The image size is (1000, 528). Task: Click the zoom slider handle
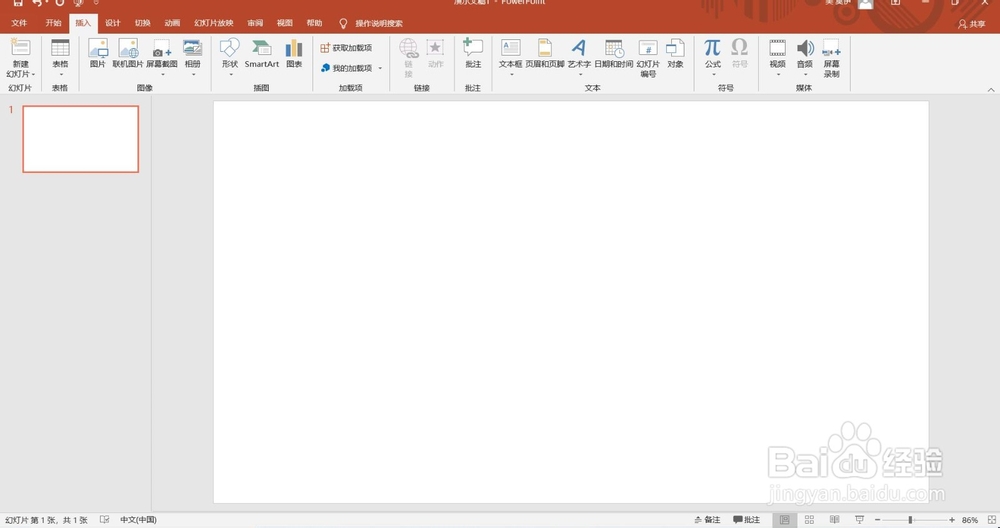(x=910, y=520)
